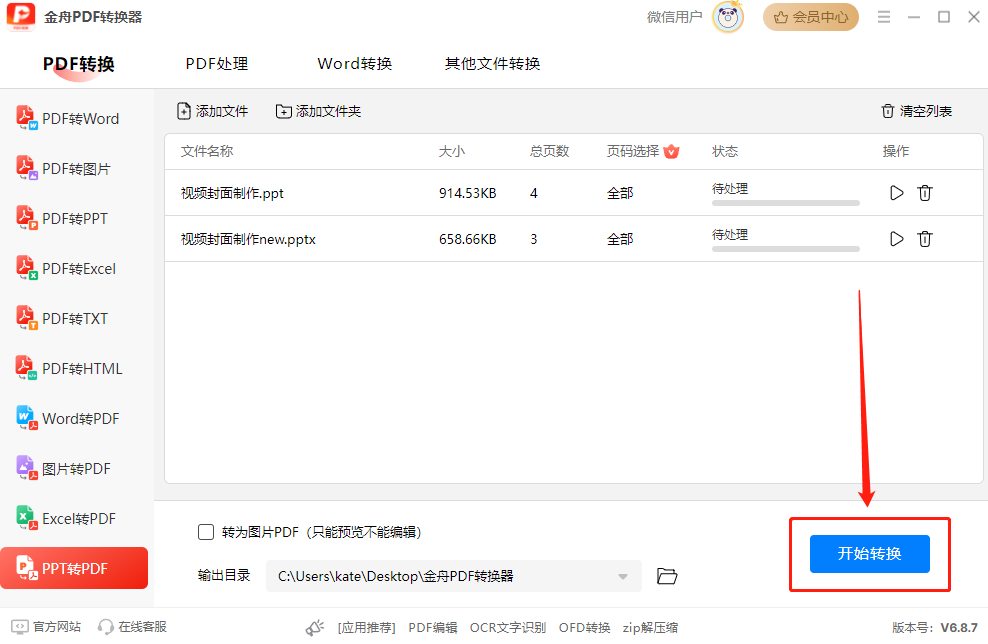The width and height of the screenshot is (988, 644).
Task: Click 添加文件夹 to add a folder
Action: [x=318, y=111]
